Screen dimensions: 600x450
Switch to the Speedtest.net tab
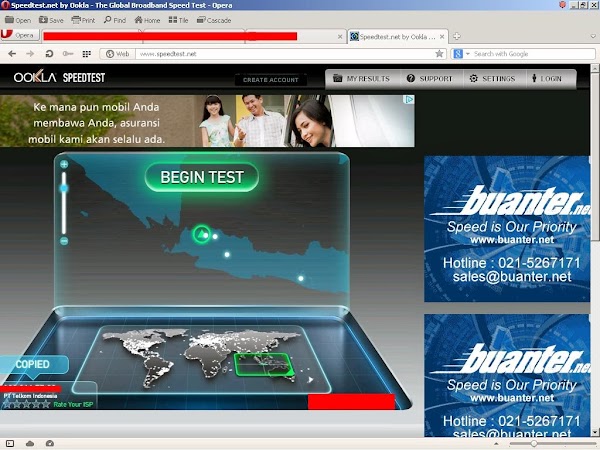(396, 37)
